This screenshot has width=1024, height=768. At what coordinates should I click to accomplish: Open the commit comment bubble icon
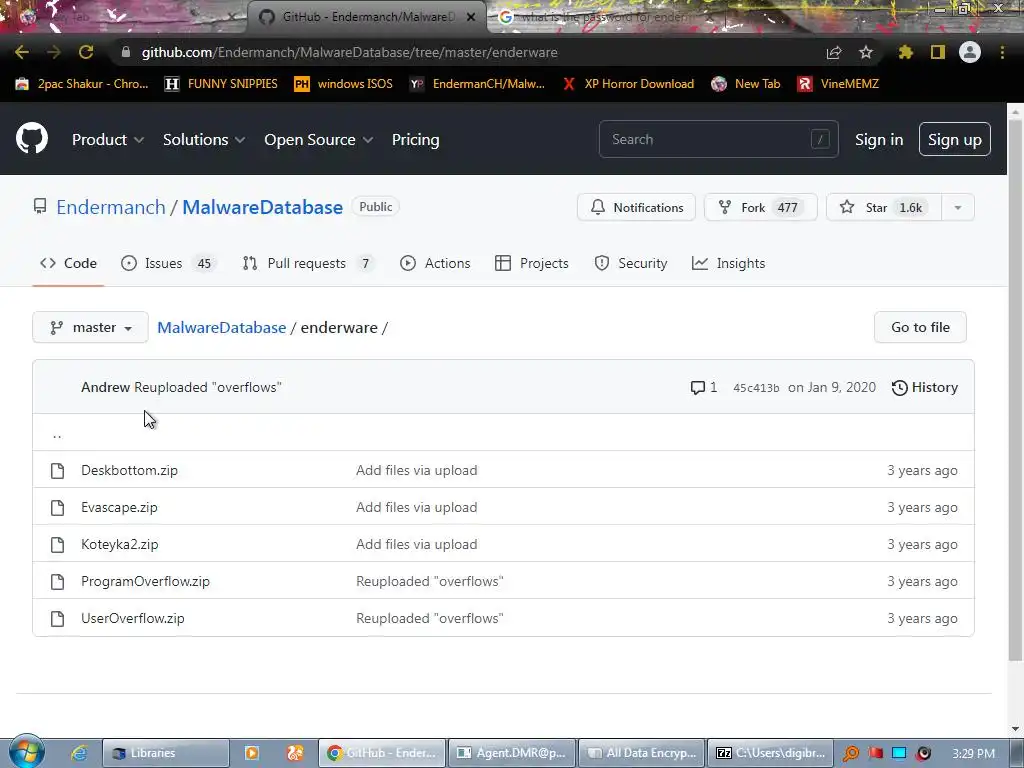click(697, 388)
